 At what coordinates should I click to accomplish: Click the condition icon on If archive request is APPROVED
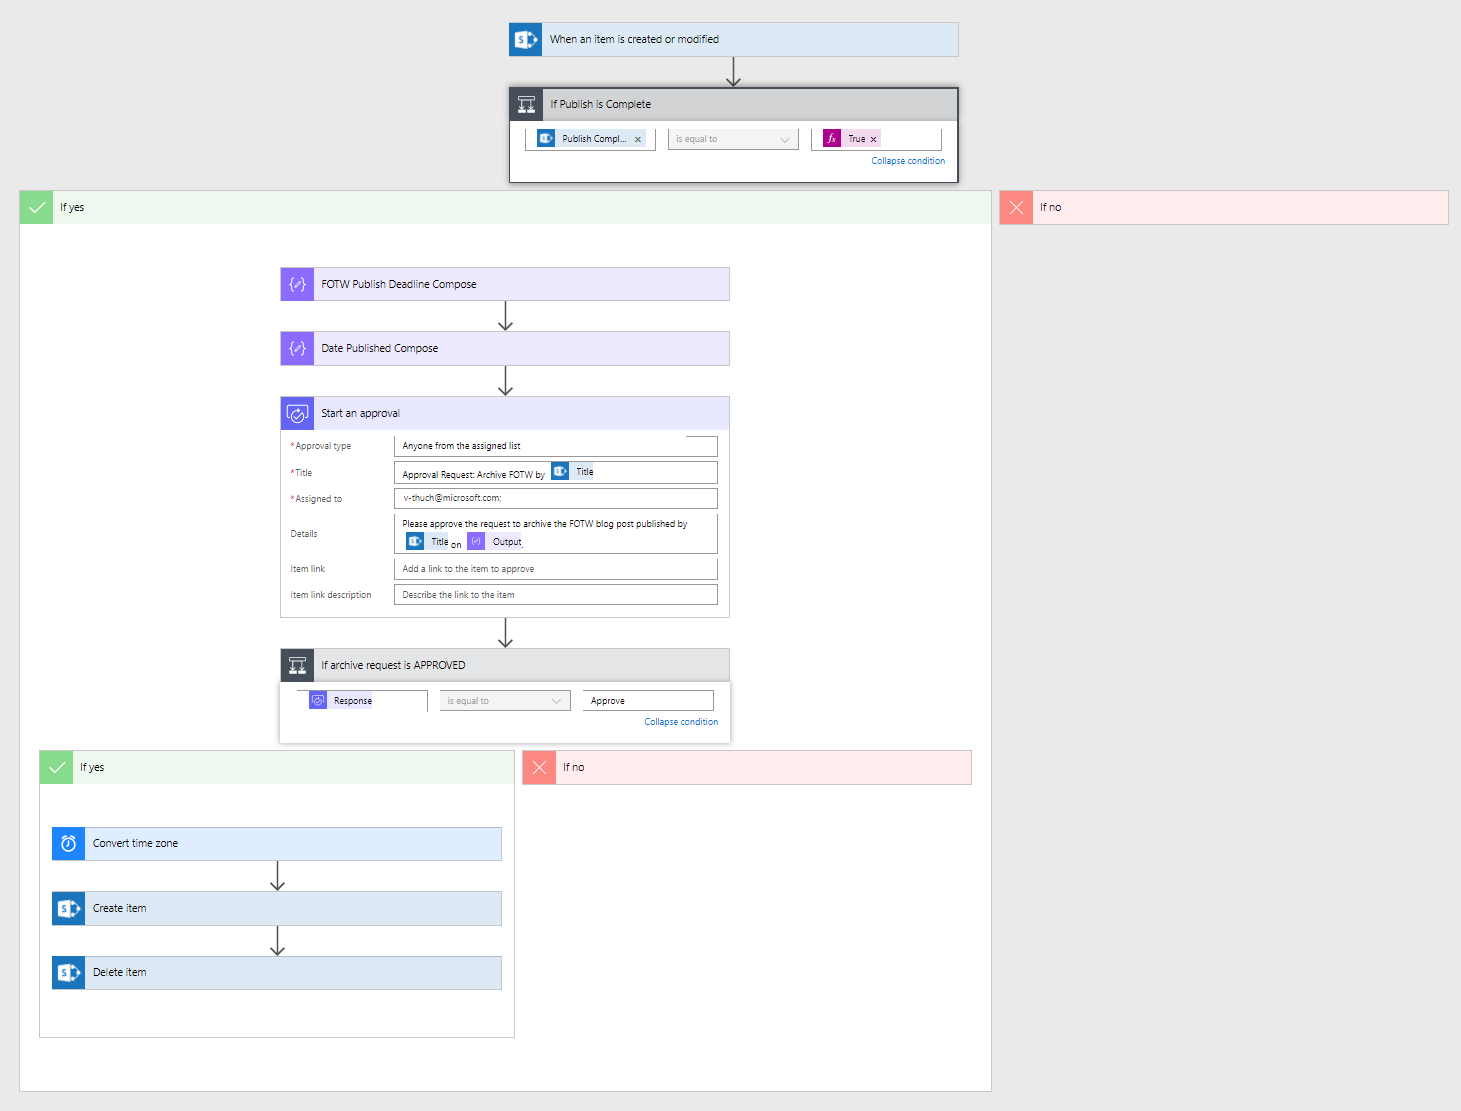coord(297,665)
